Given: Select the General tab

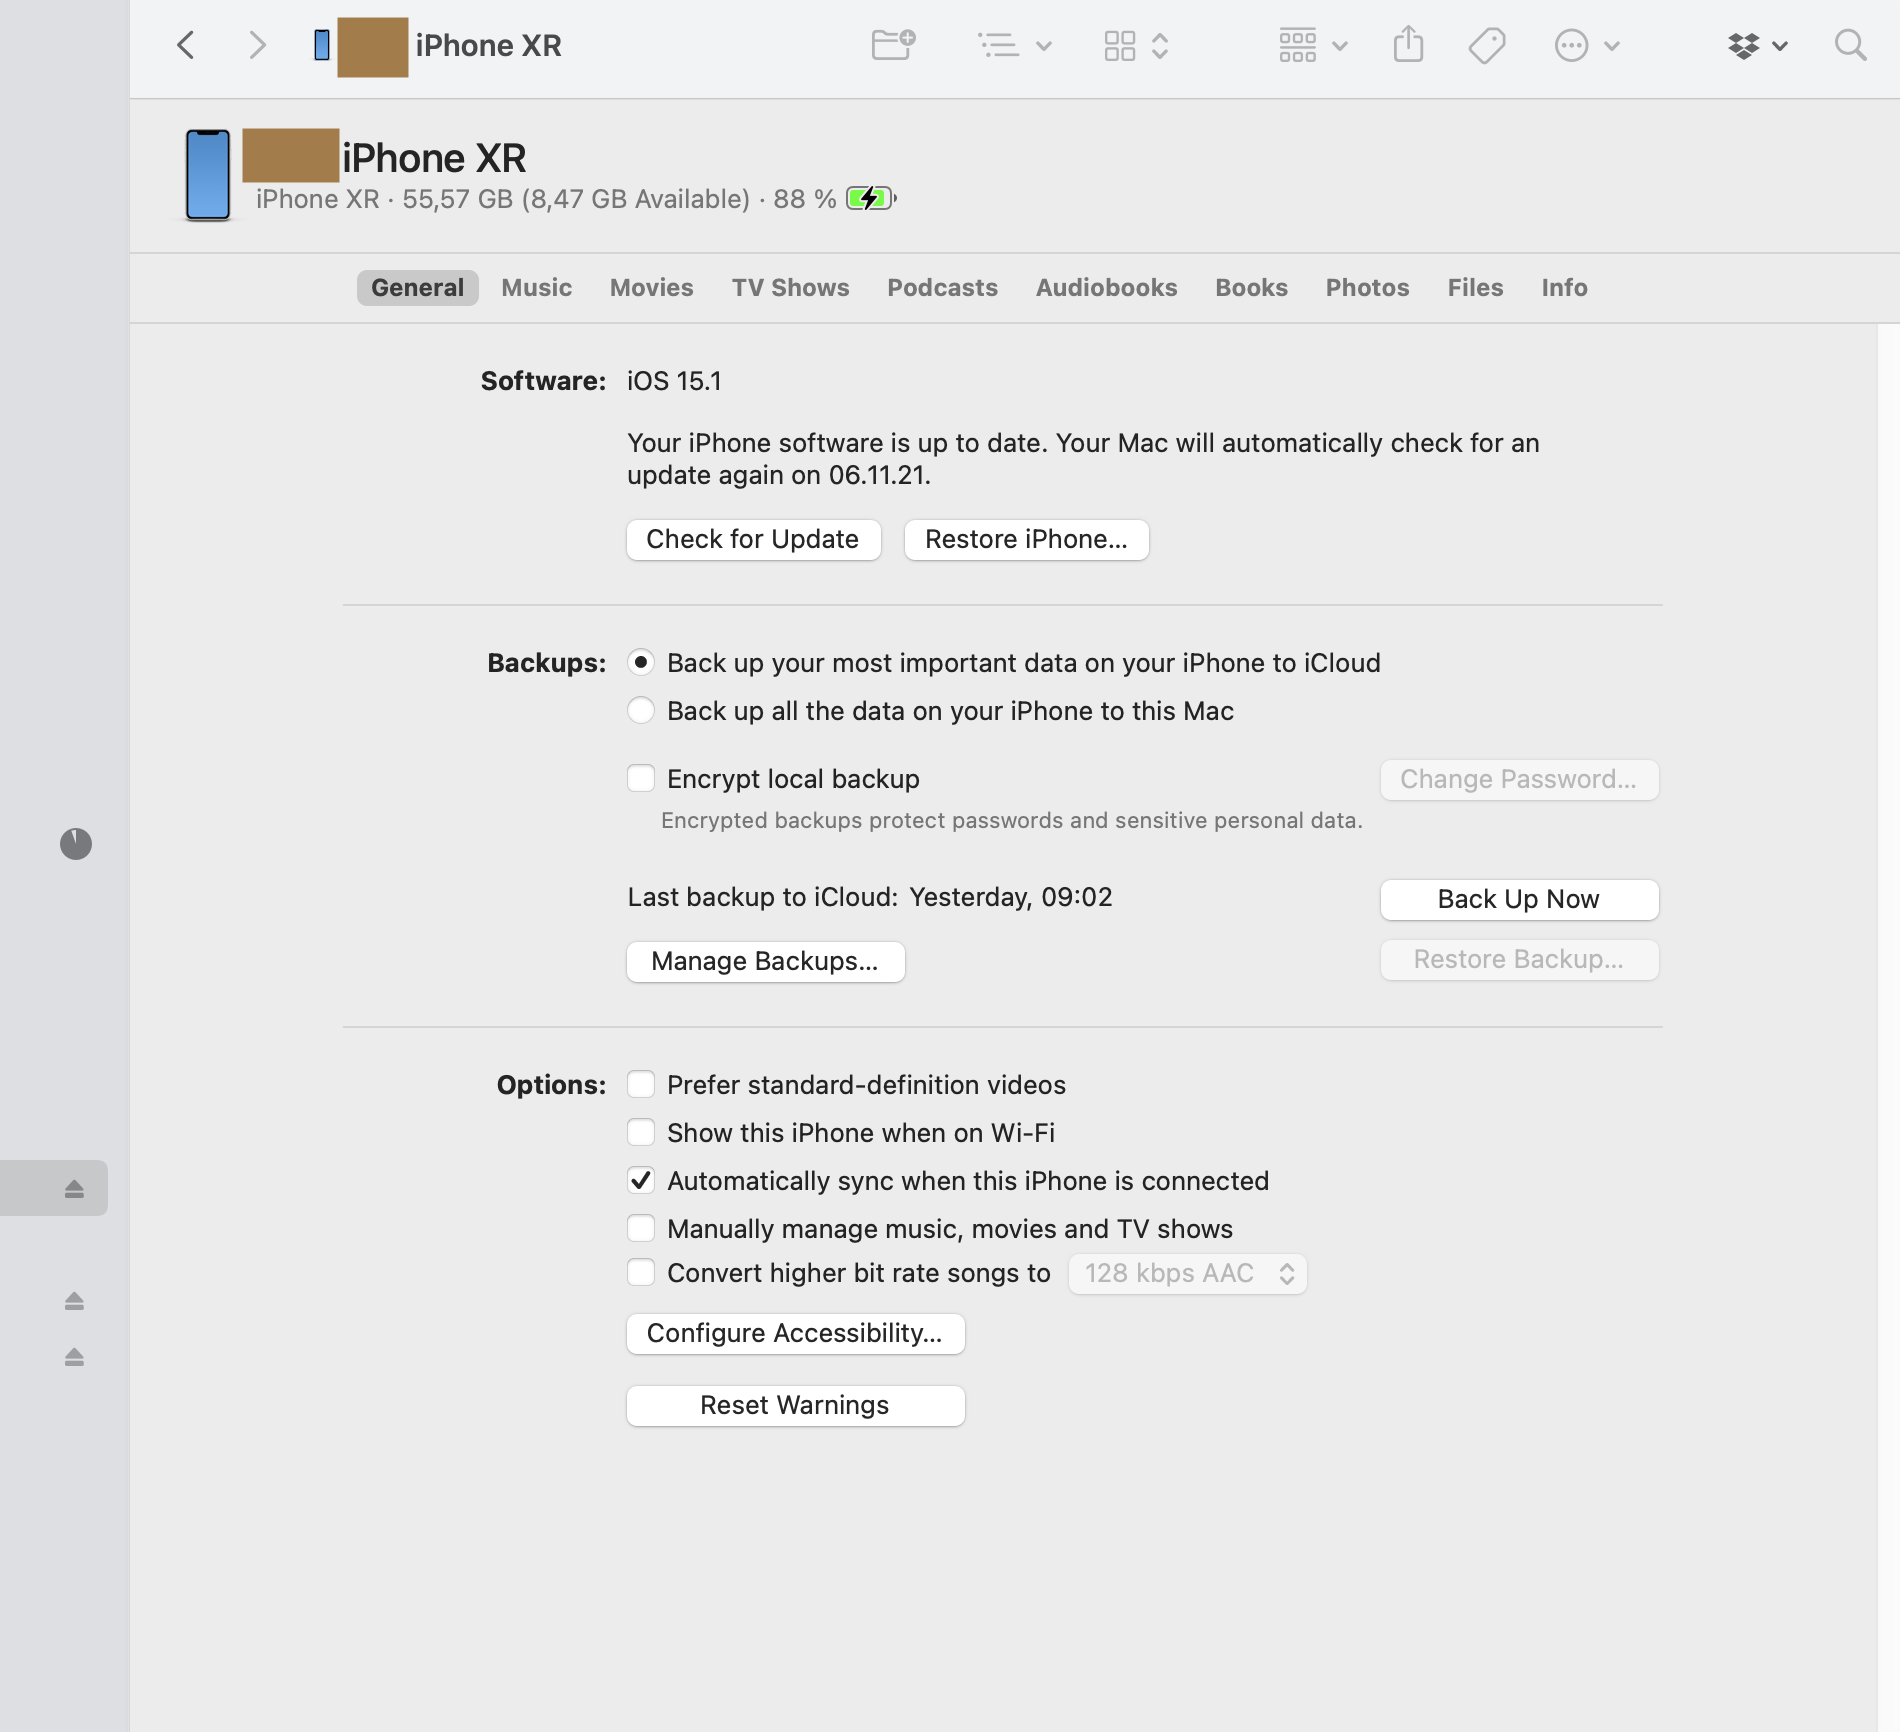Looking at the screenshot, I should [x=417, y=288].
